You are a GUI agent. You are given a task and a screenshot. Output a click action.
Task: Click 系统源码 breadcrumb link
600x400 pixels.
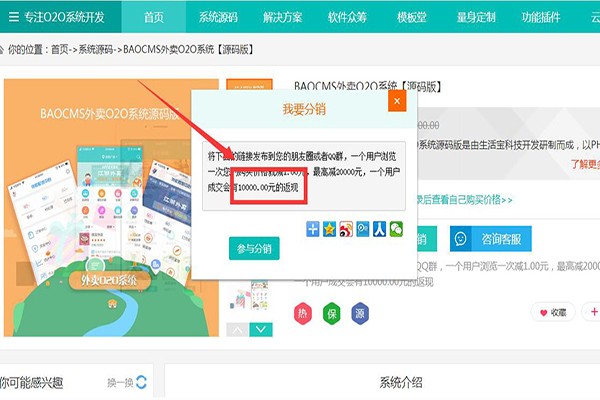[x=96, y=49]
